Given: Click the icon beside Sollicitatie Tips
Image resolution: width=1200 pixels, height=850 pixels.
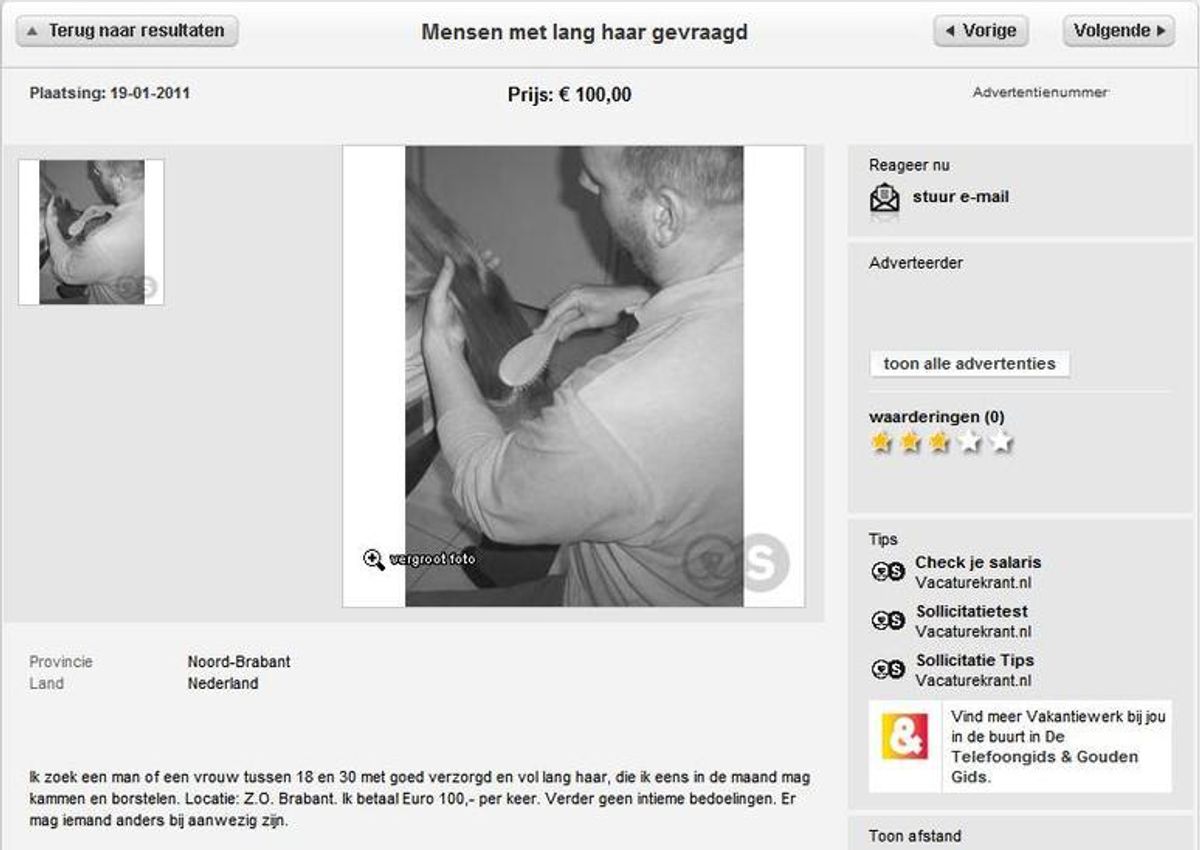Looking at the screenshot, I should click(x=888, y=670).
